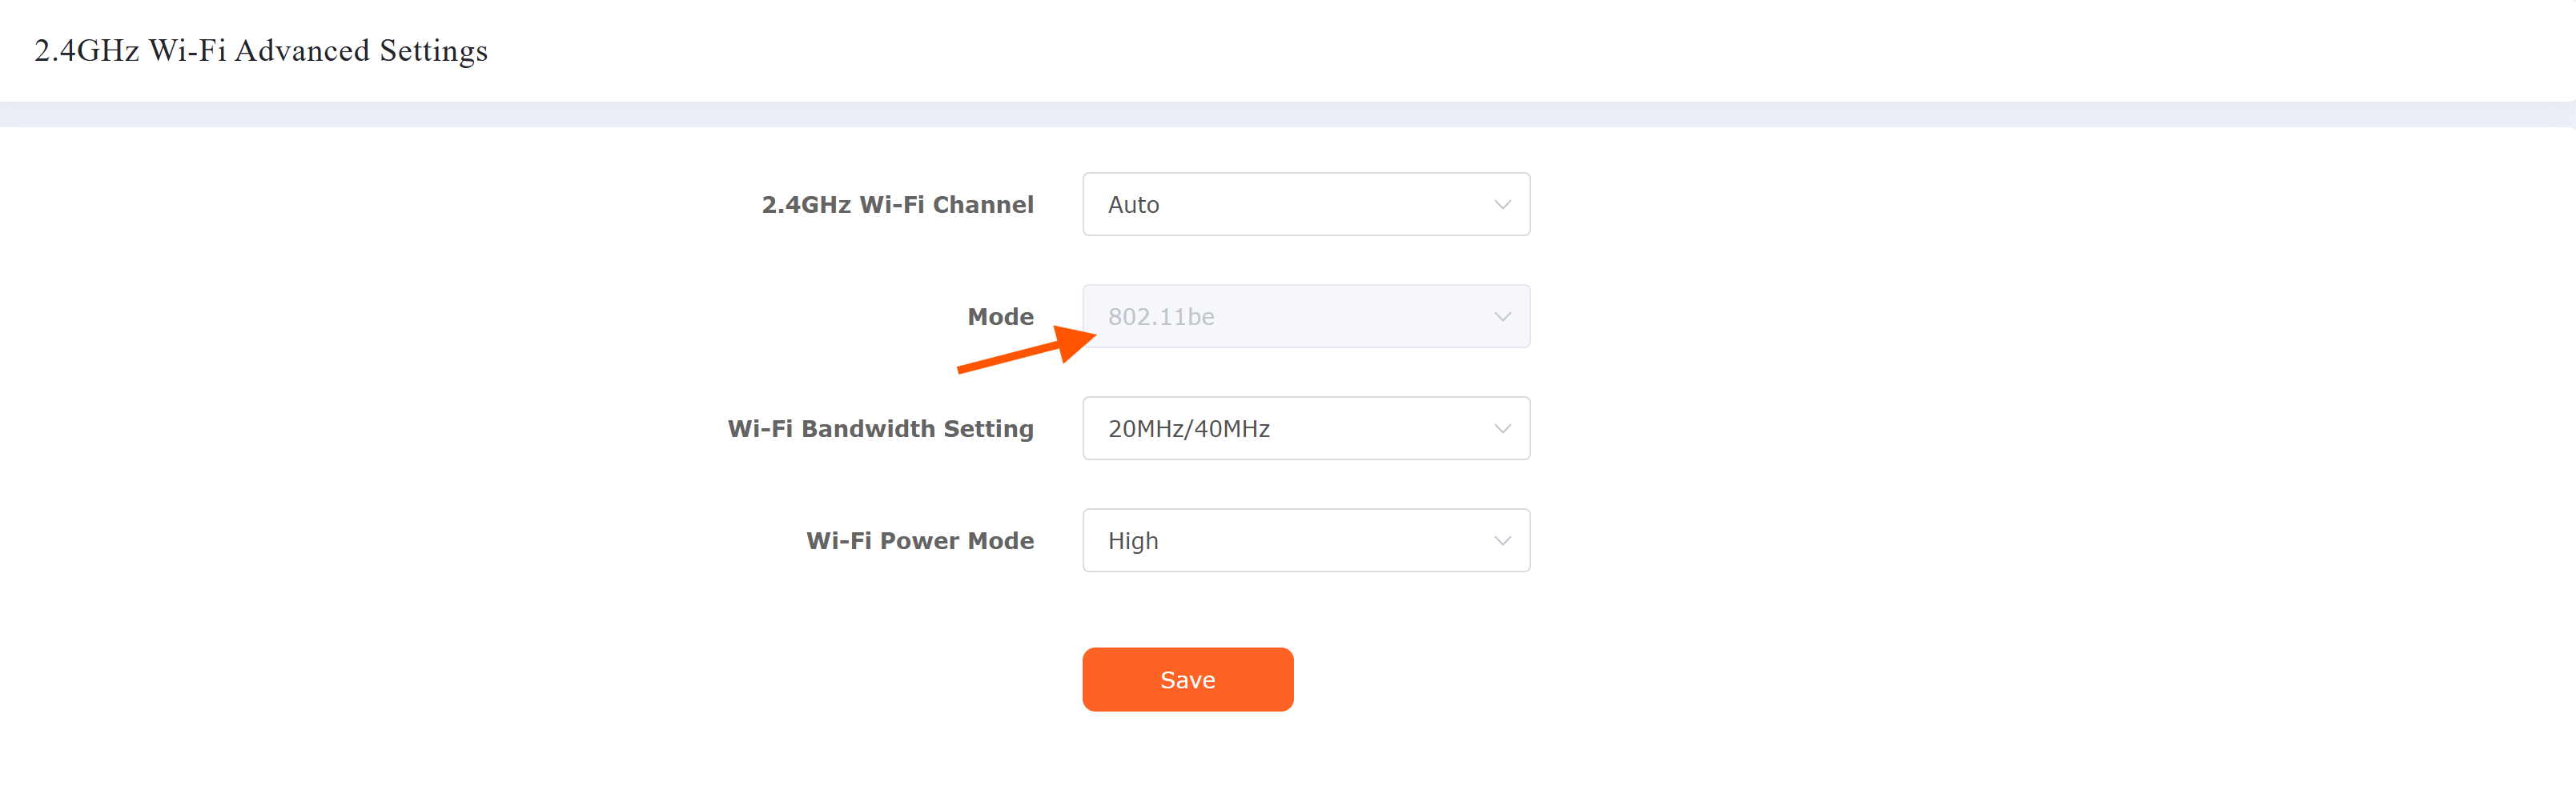2576x798 pixels.
Task: Click the "Mode" field label
Action: click(x=1000, y=317)
